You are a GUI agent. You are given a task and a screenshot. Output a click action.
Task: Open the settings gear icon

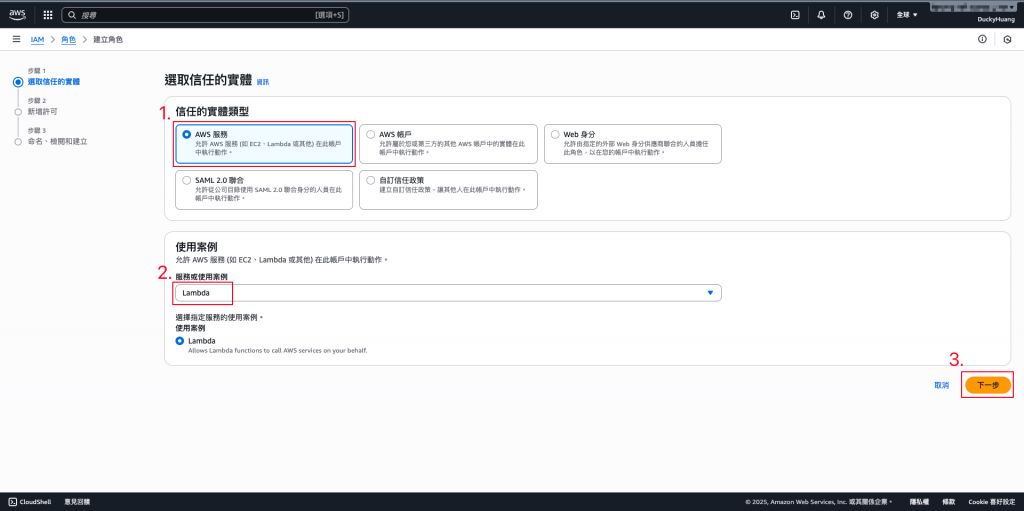[x=874, y=14]
